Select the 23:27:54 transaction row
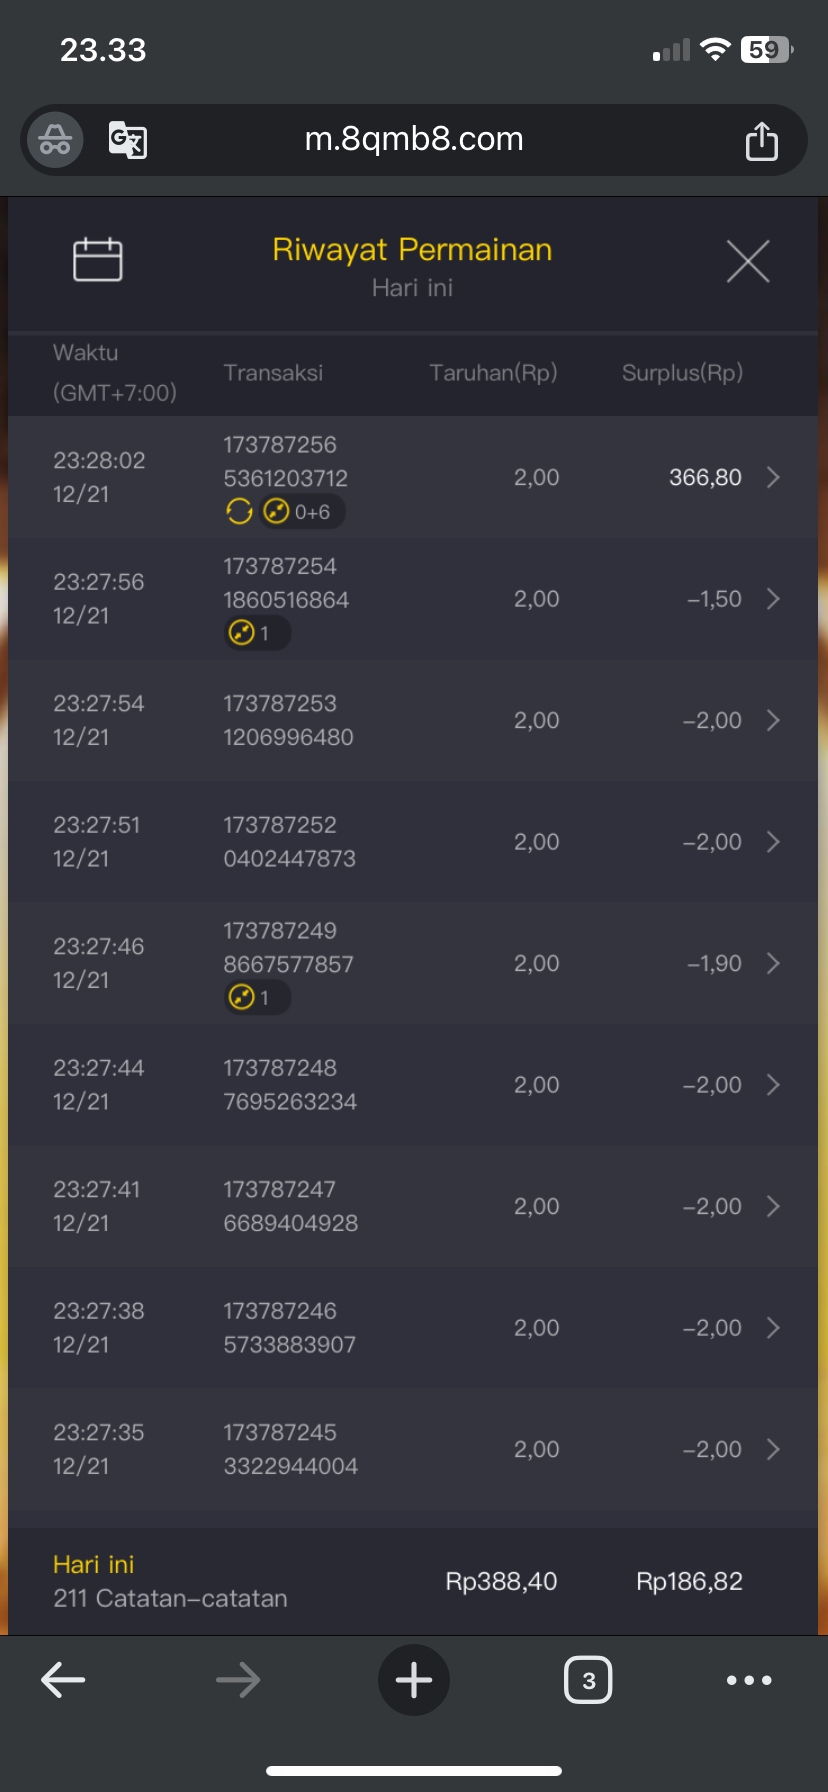 413,721
